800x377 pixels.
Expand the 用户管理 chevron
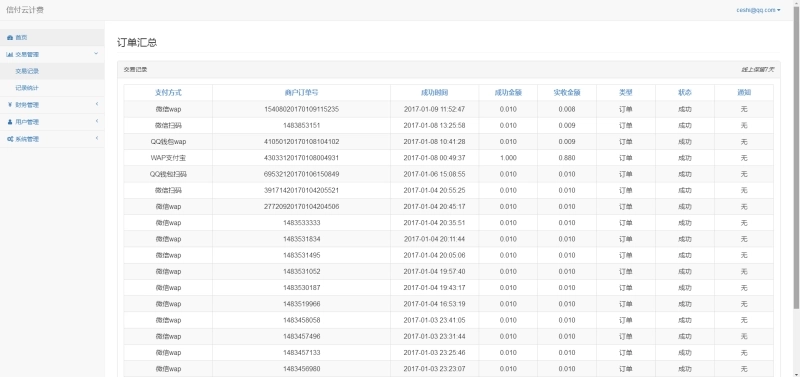click(97, 121)
